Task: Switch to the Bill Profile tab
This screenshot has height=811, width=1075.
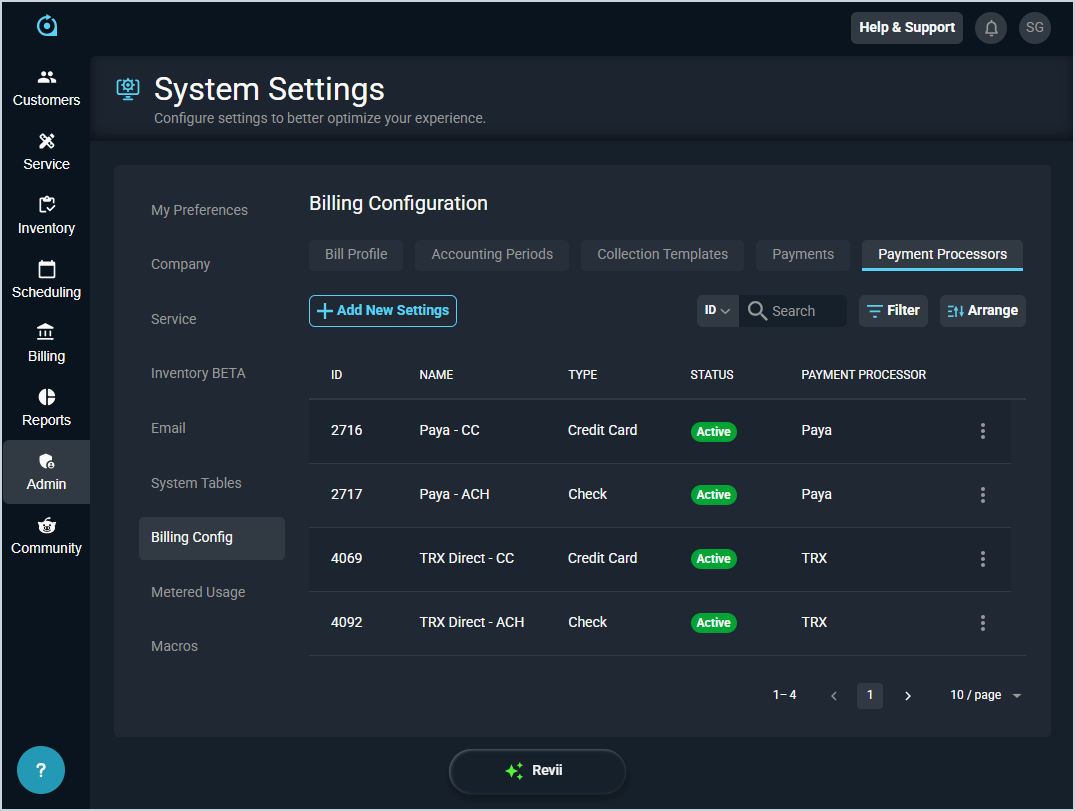Action: click(x=356, y=254)
